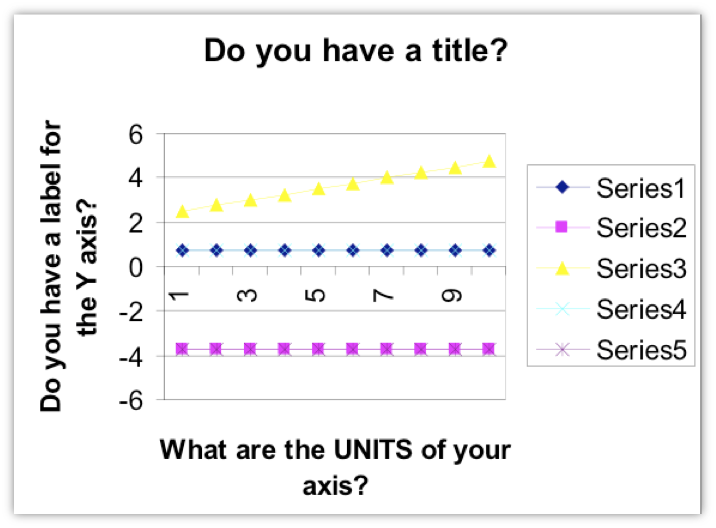This screenshot has height=528, width=716.
Task: Select the X axis units label text
Action: (x=335, y=467)
